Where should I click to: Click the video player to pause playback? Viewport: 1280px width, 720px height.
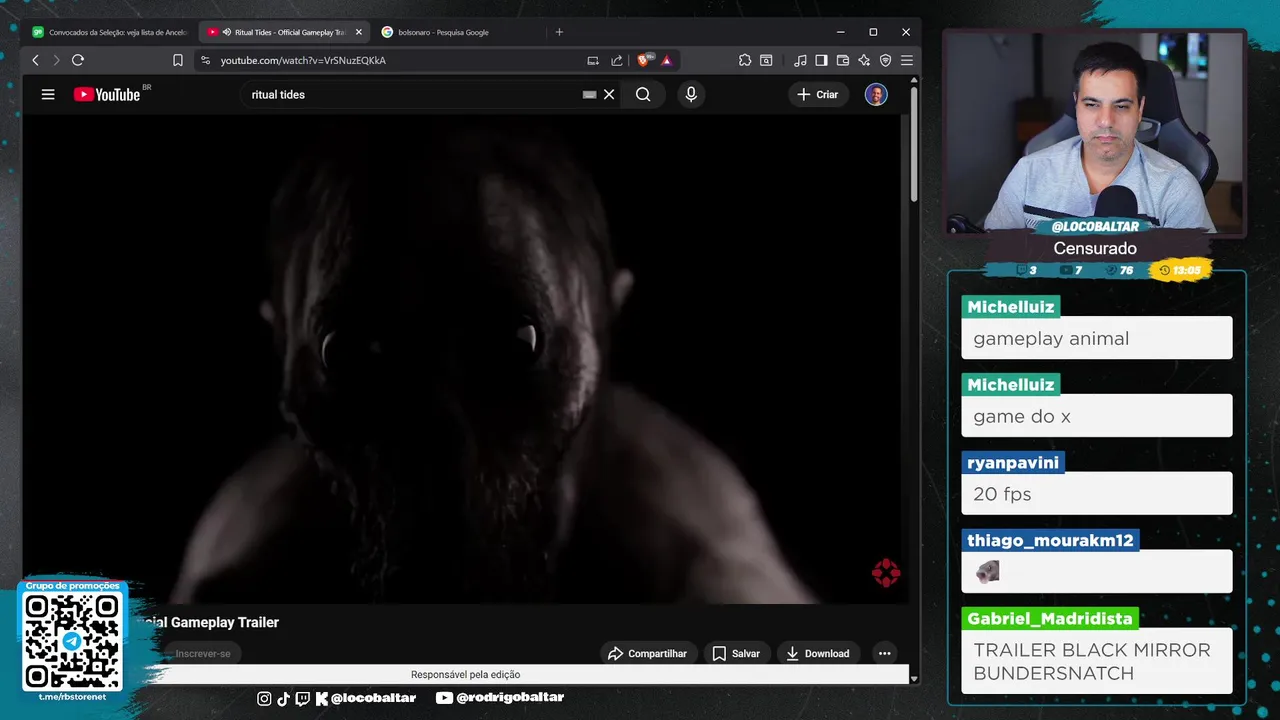click(x=465, y=358)
